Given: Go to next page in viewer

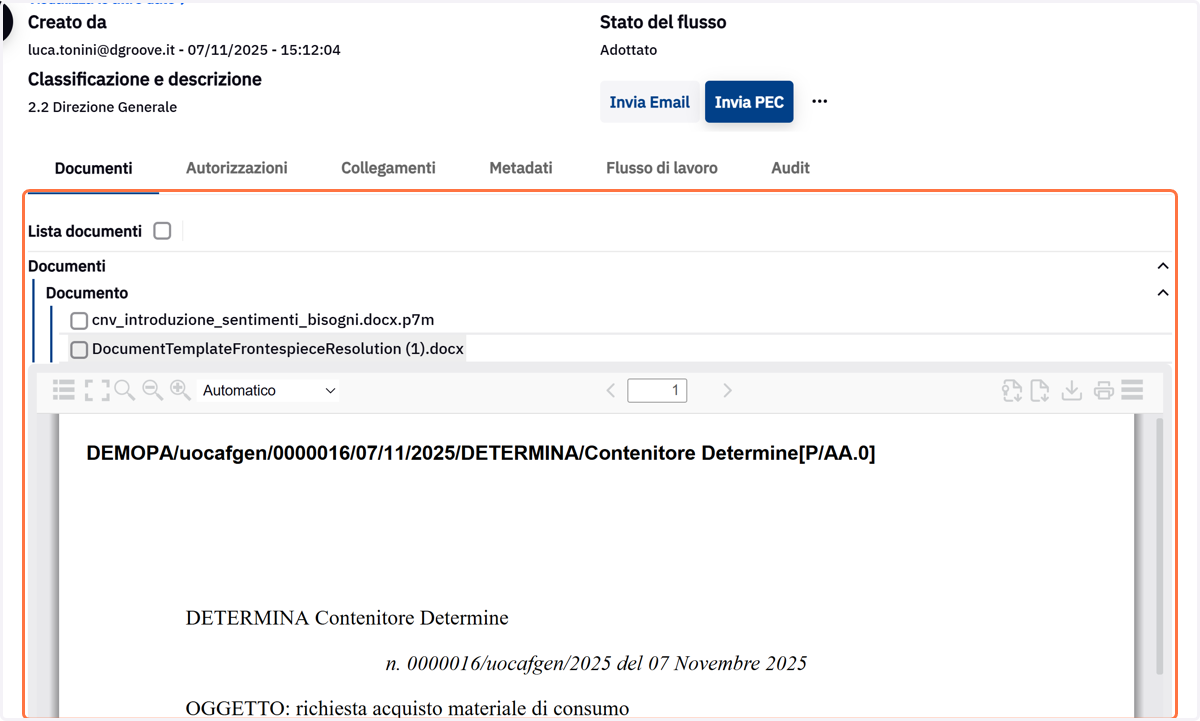Looking at the screenshot, I should click(x=727, y=391).
